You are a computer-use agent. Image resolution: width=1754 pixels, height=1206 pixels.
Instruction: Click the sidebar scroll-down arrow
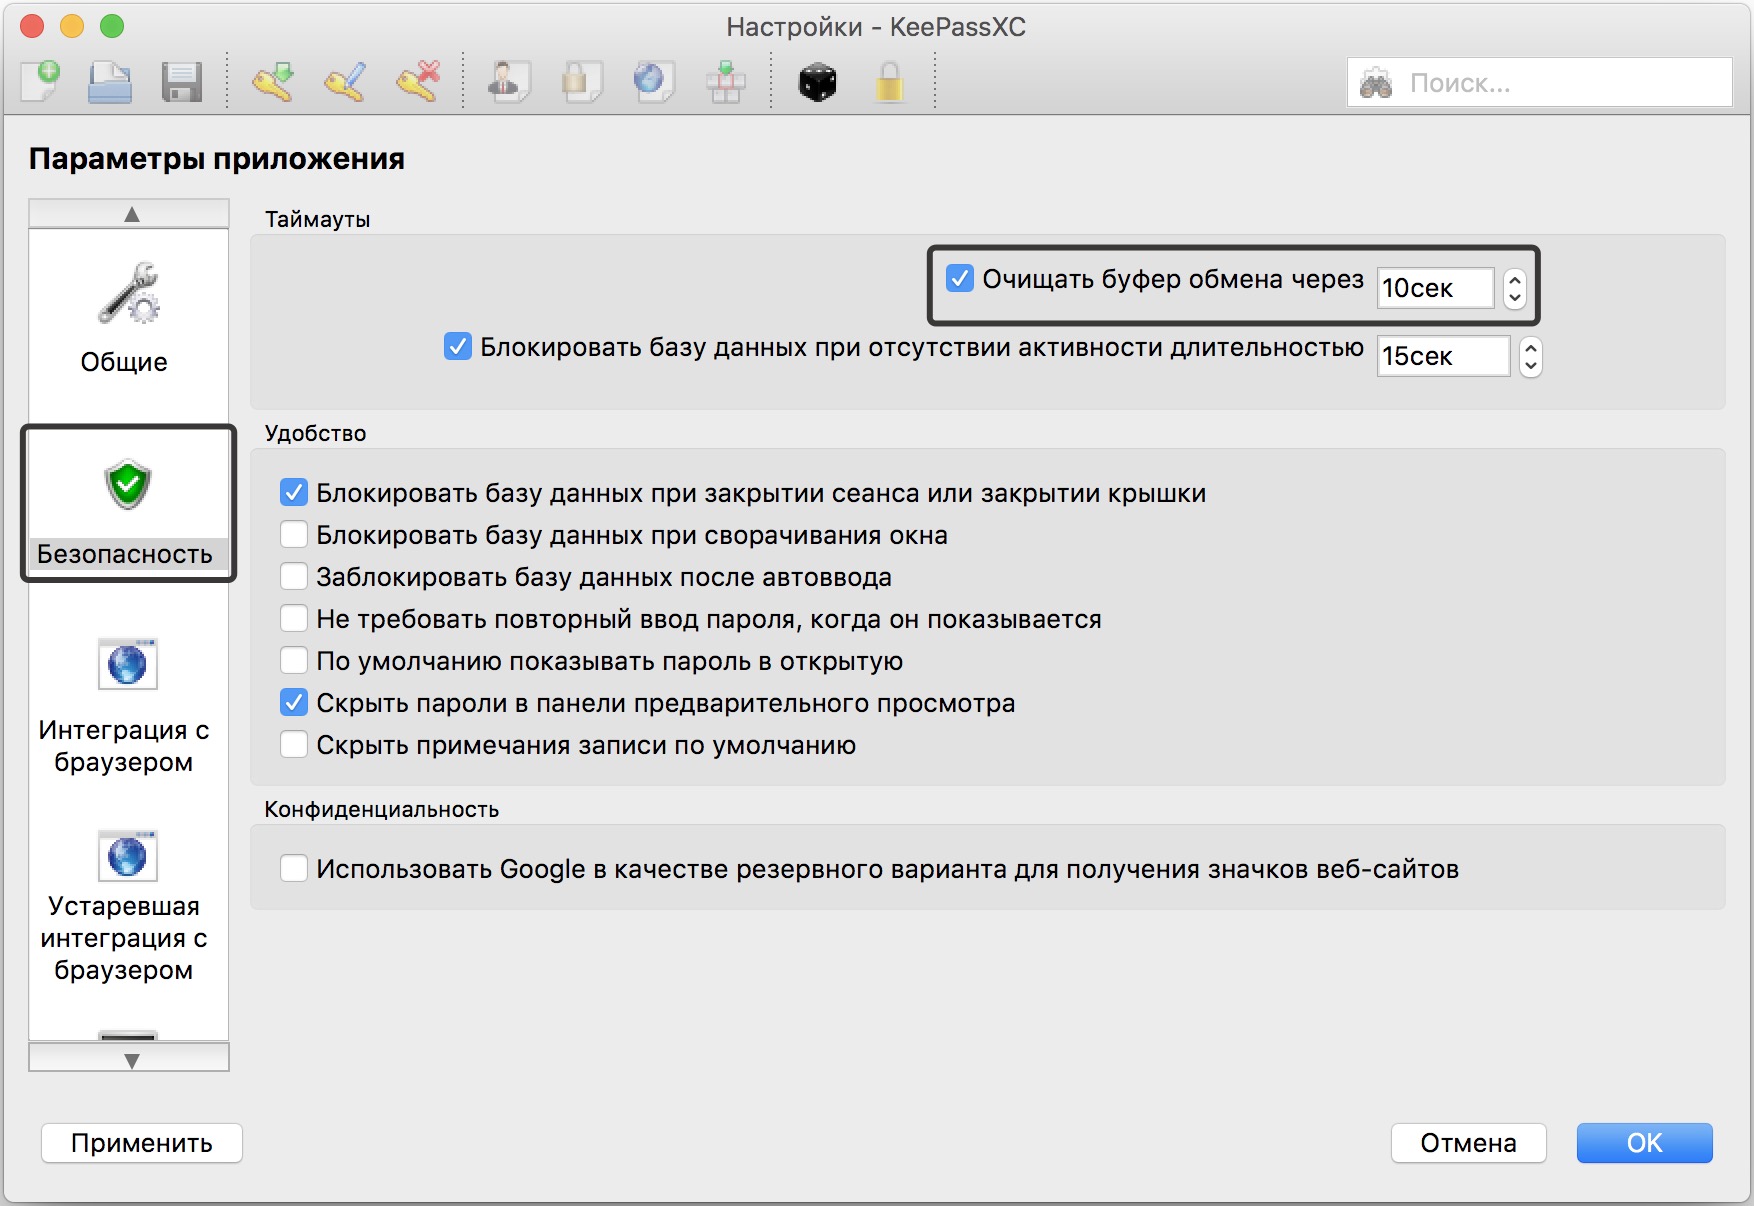point(130,1058)
